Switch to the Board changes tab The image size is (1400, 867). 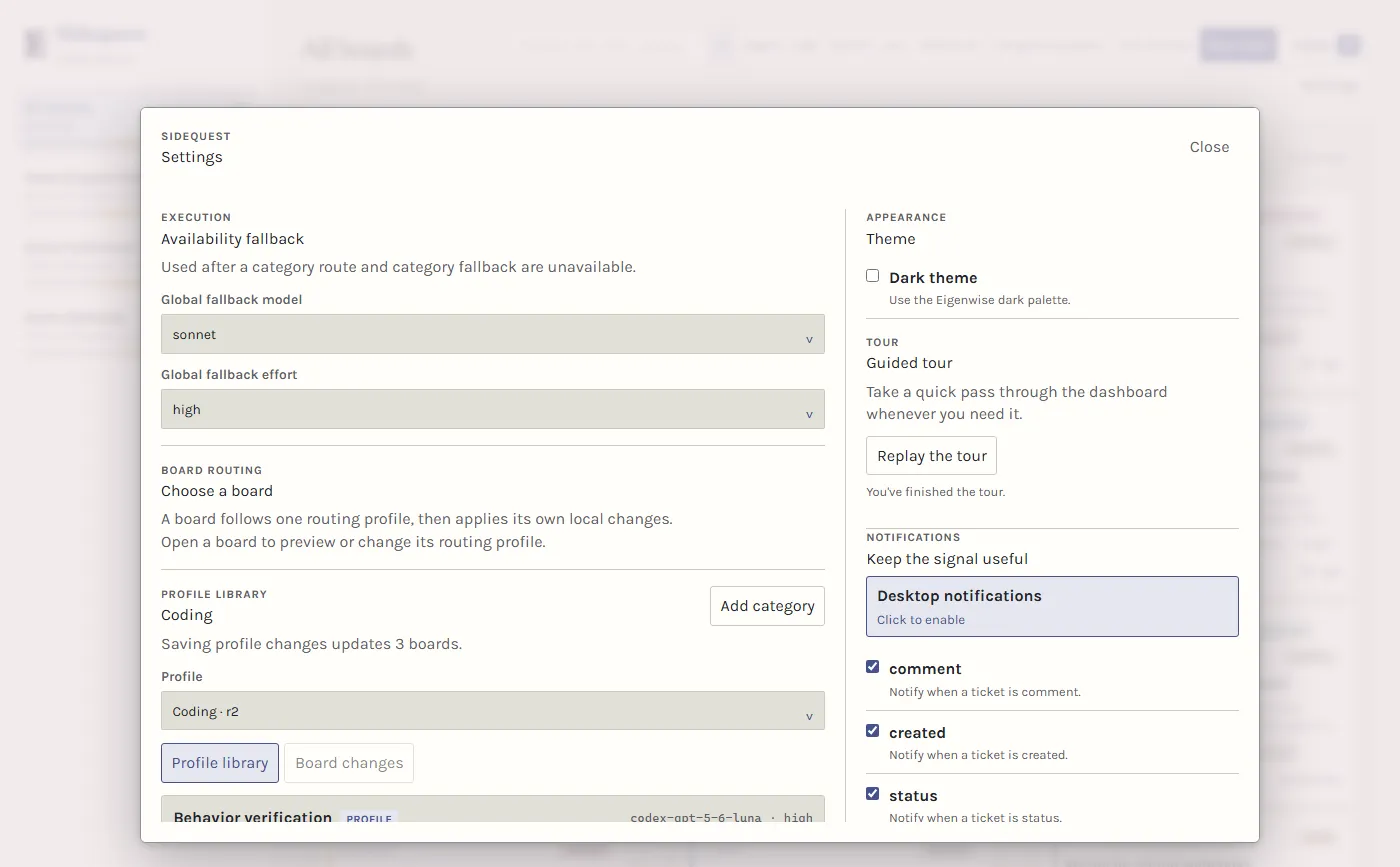point(349,763)
